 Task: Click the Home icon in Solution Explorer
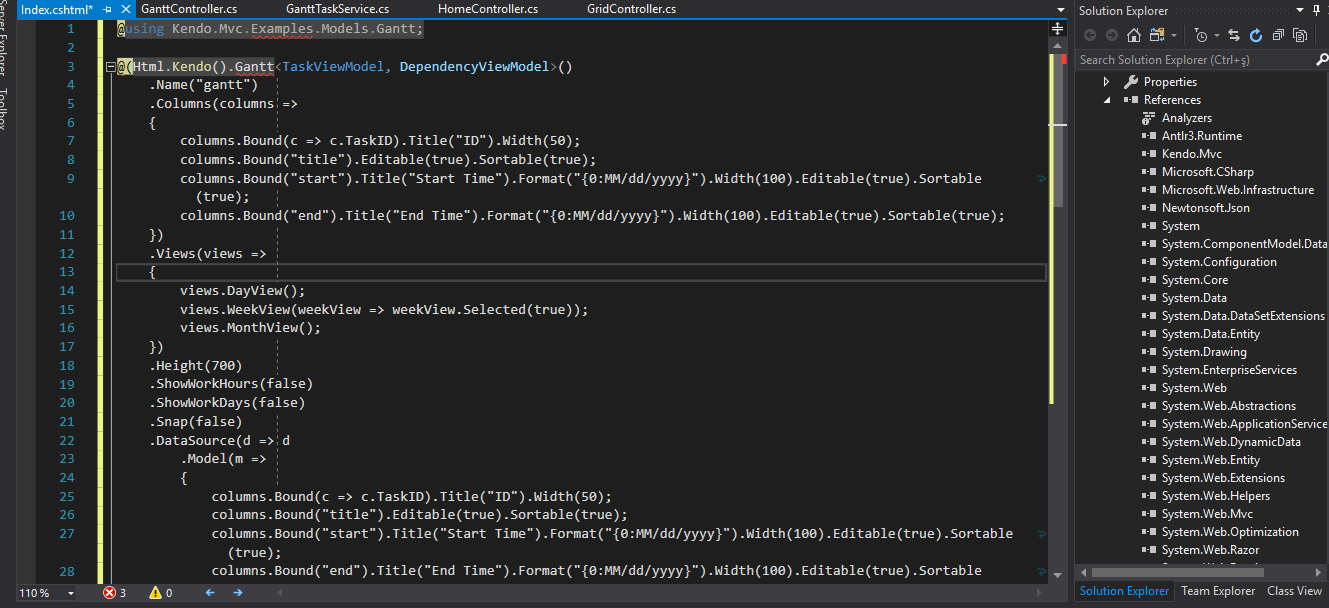coord(1132,36)
